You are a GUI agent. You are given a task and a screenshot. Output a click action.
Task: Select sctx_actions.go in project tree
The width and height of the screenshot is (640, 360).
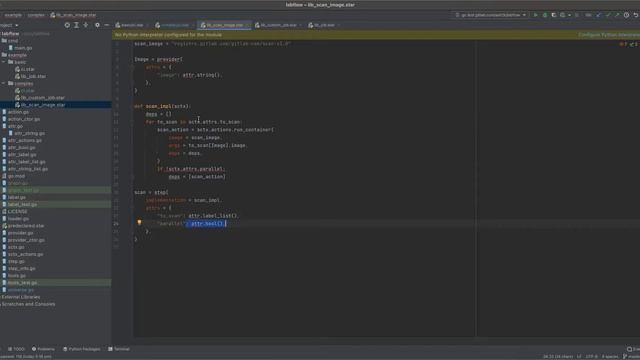[25, 254]
